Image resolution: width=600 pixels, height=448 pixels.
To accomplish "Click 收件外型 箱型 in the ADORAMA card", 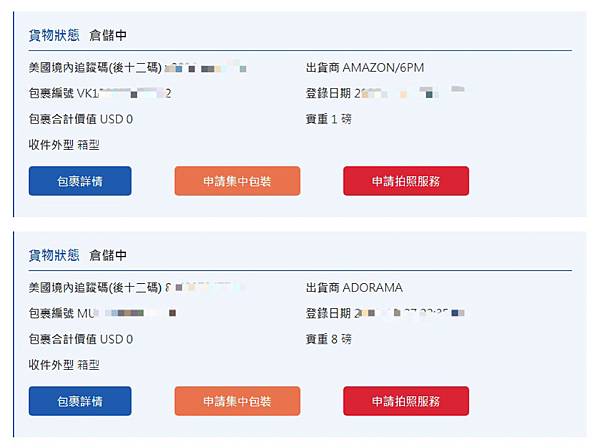I will pos(65,365).
